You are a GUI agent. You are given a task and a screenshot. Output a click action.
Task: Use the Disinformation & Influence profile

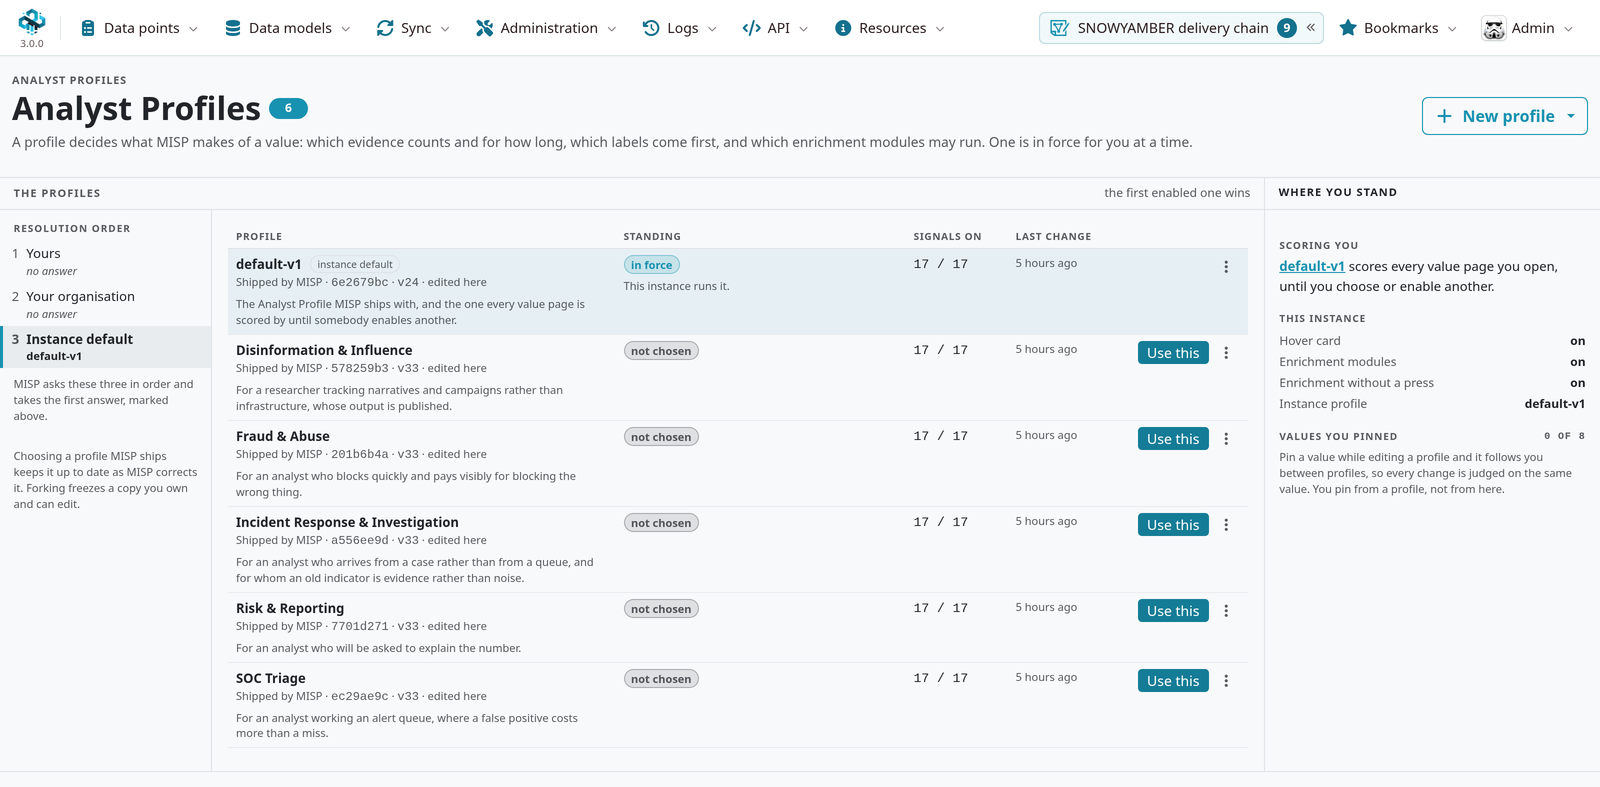pyautogui.click(x=1173, y=353)
